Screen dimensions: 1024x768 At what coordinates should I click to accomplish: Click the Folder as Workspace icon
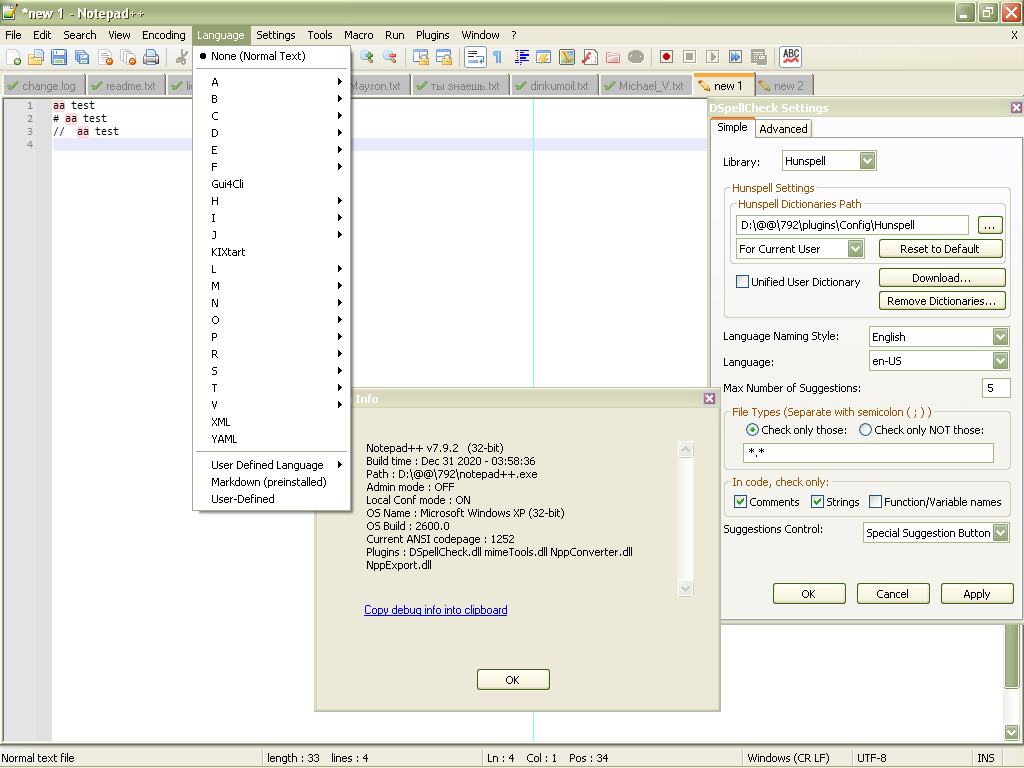click(613, 57)
